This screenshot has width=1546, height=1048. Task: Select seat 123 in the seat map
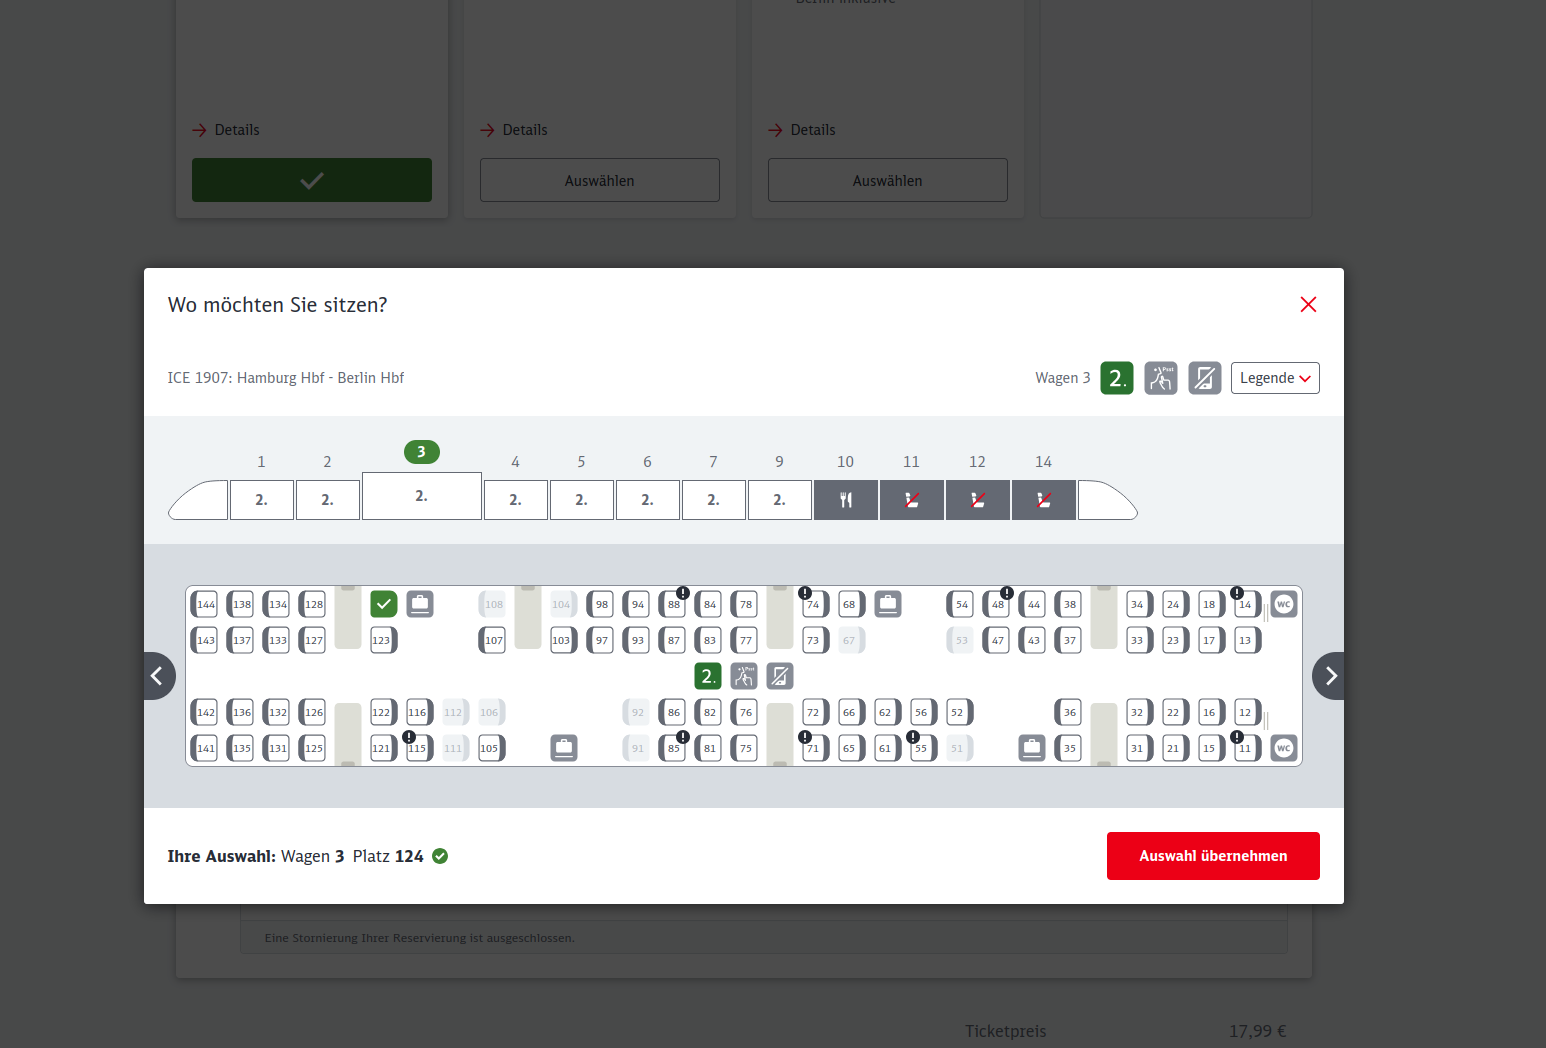click(382, 640)
